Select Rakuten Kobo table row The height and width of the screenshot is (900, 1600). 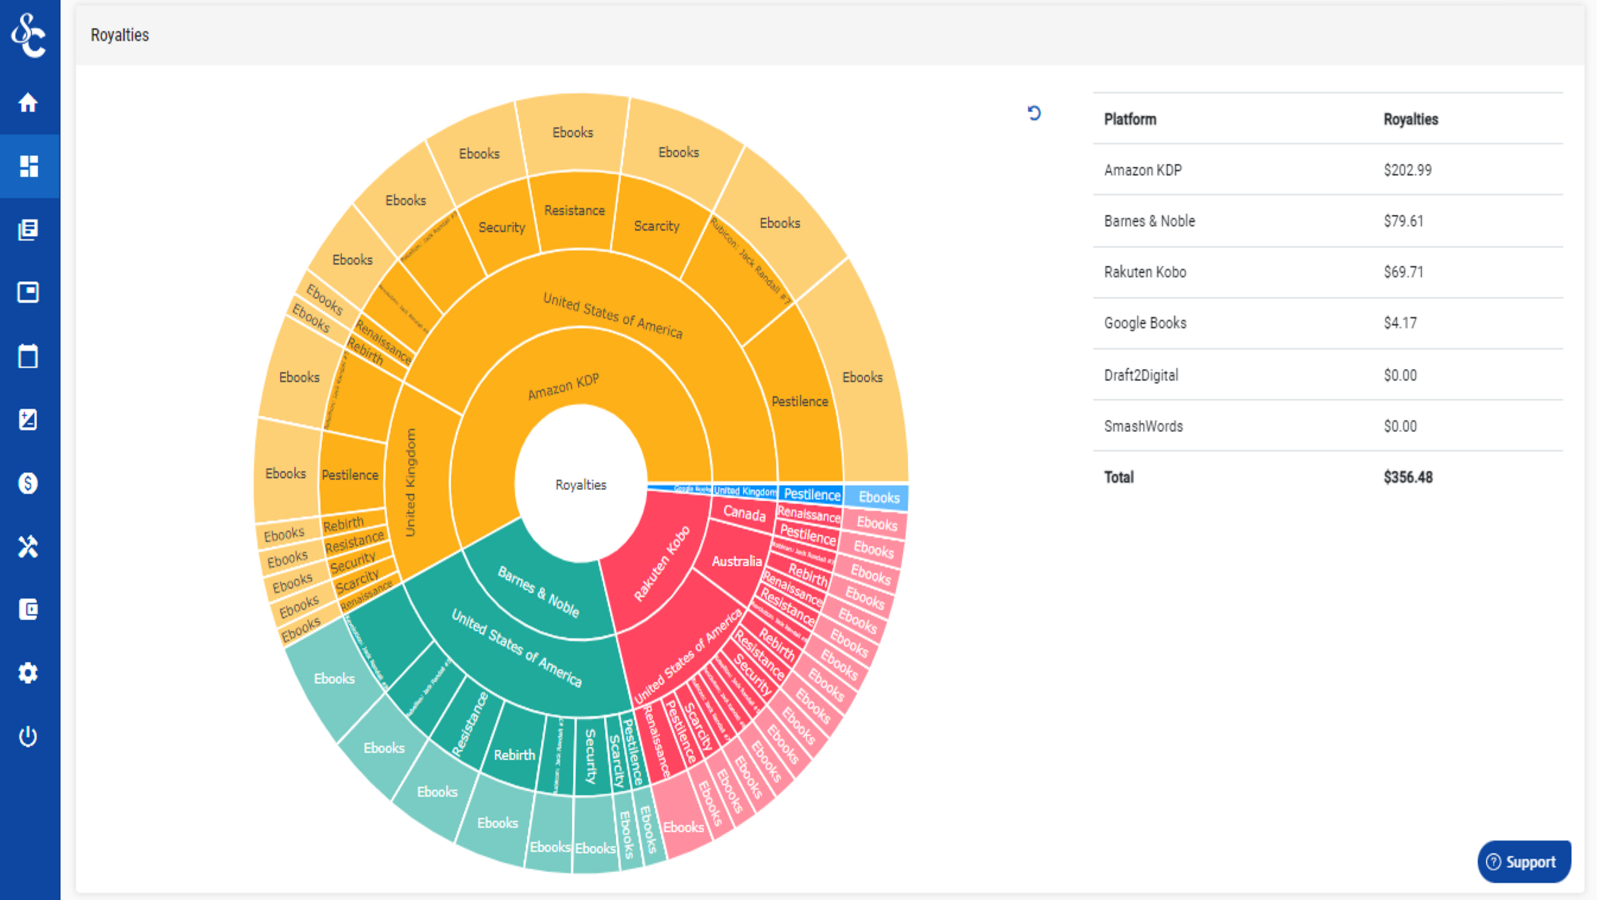point(1328,272)
